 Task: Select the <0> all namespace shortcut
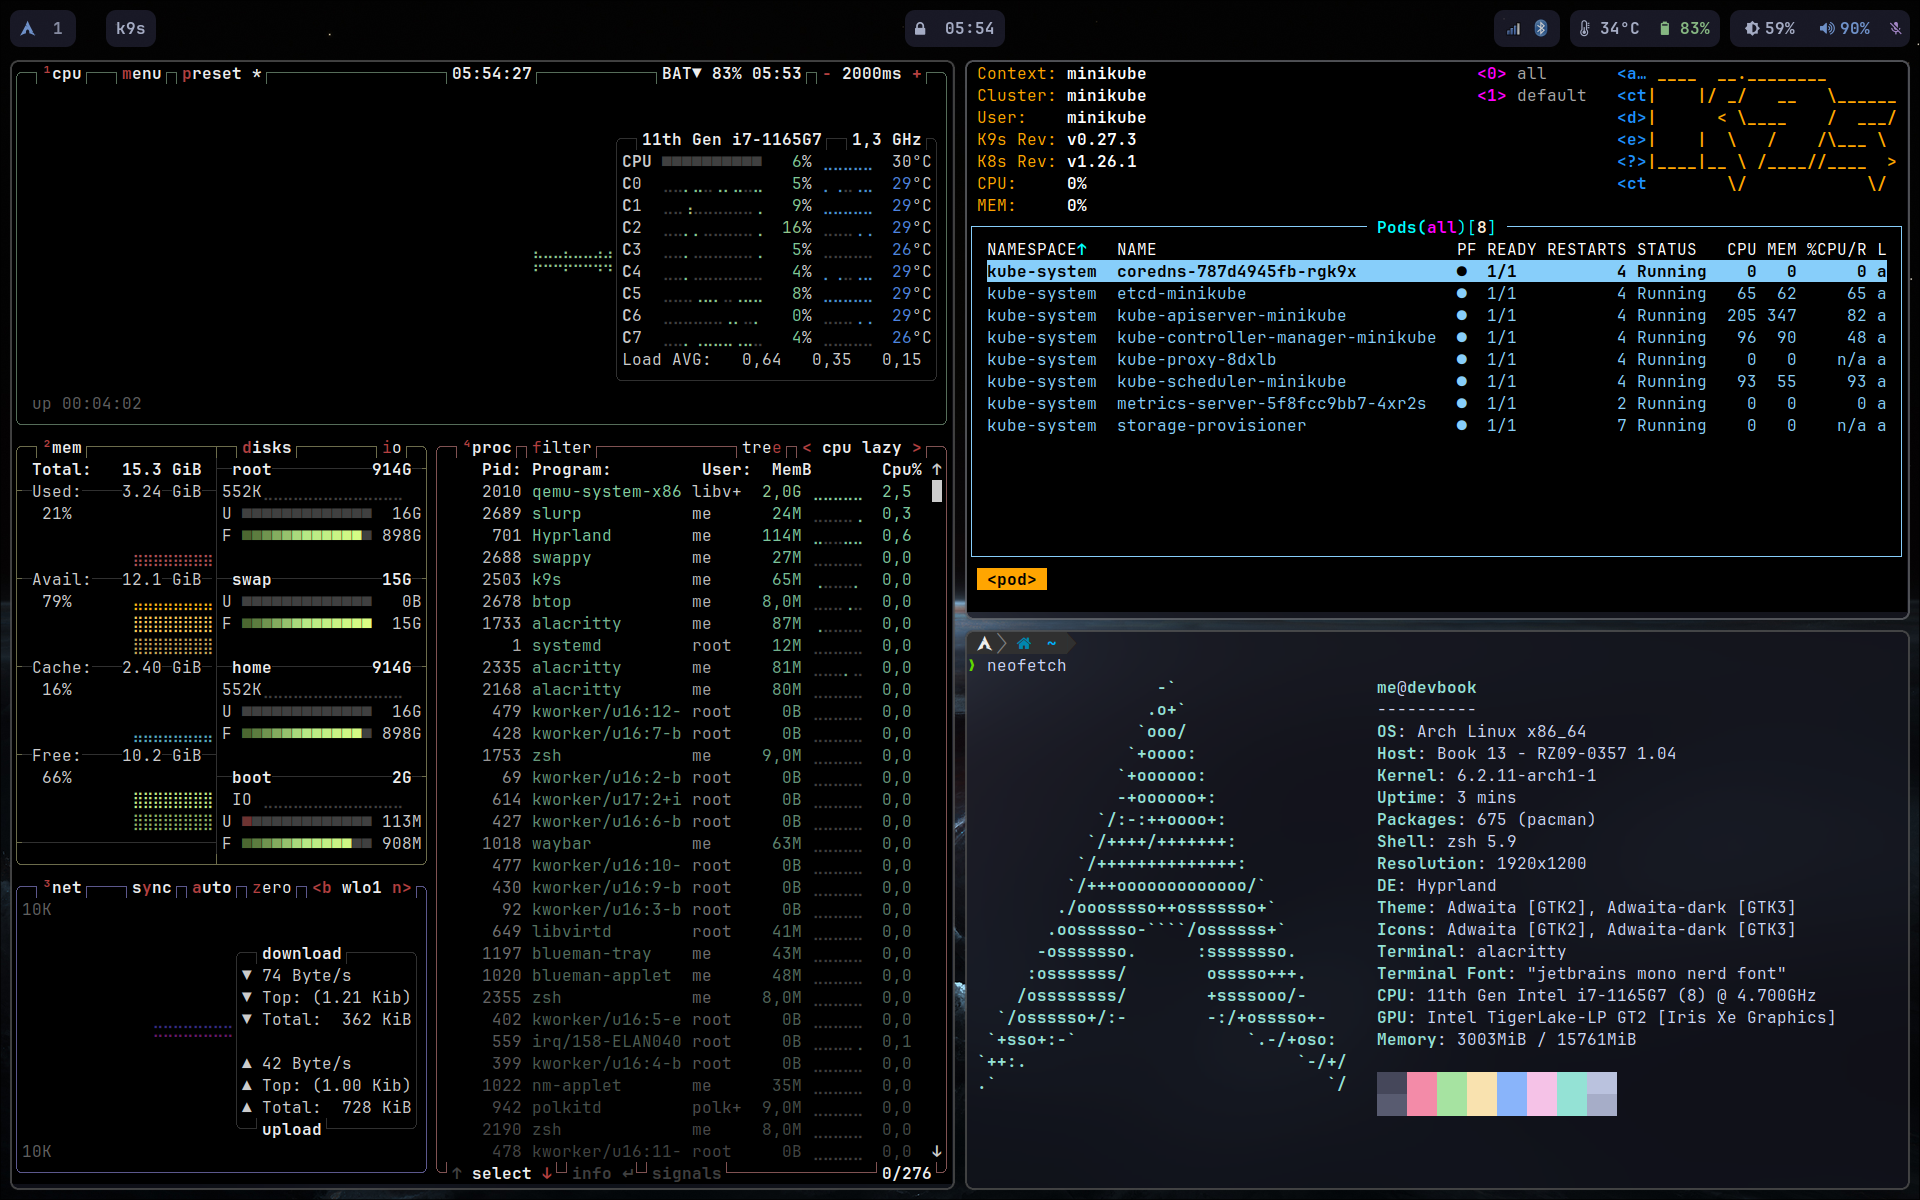(x=1511, y=74)
